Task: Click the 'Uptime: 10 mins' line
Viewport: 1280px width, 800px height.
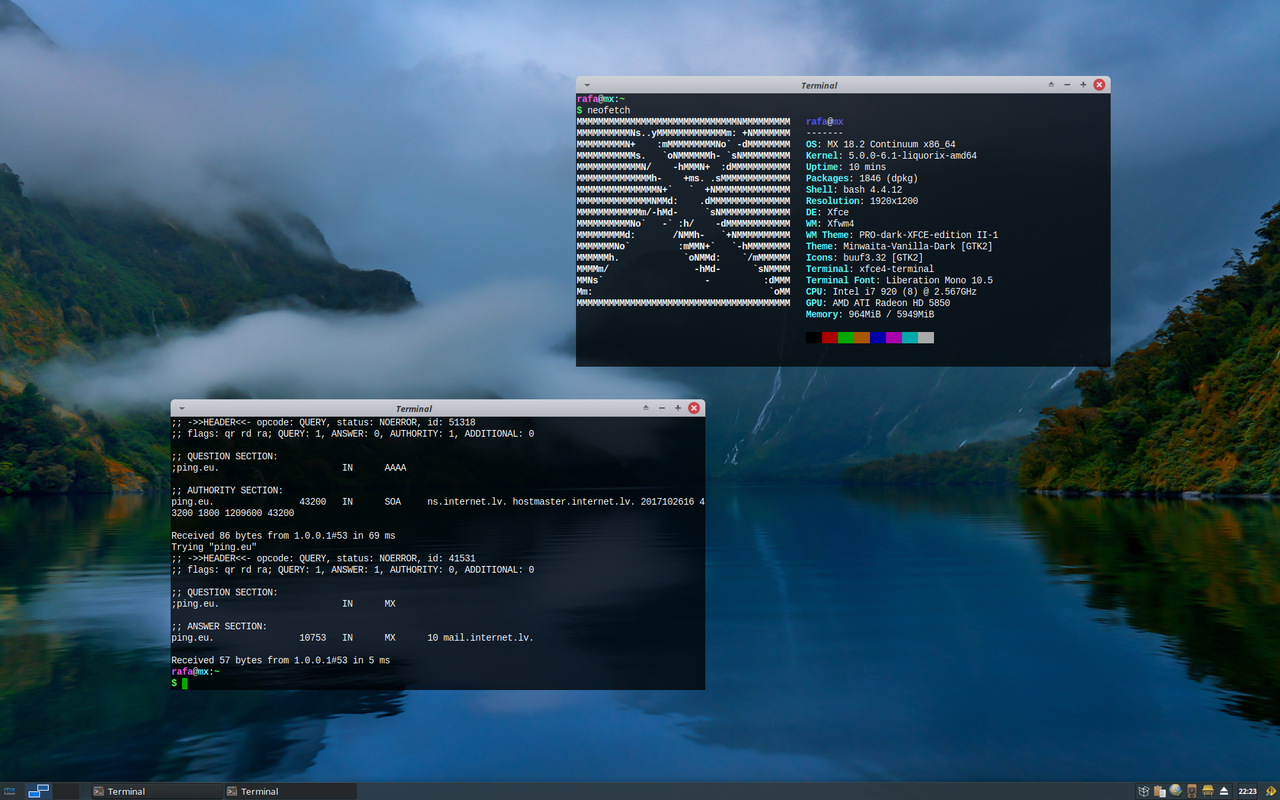Action: [x=846, y=167]
